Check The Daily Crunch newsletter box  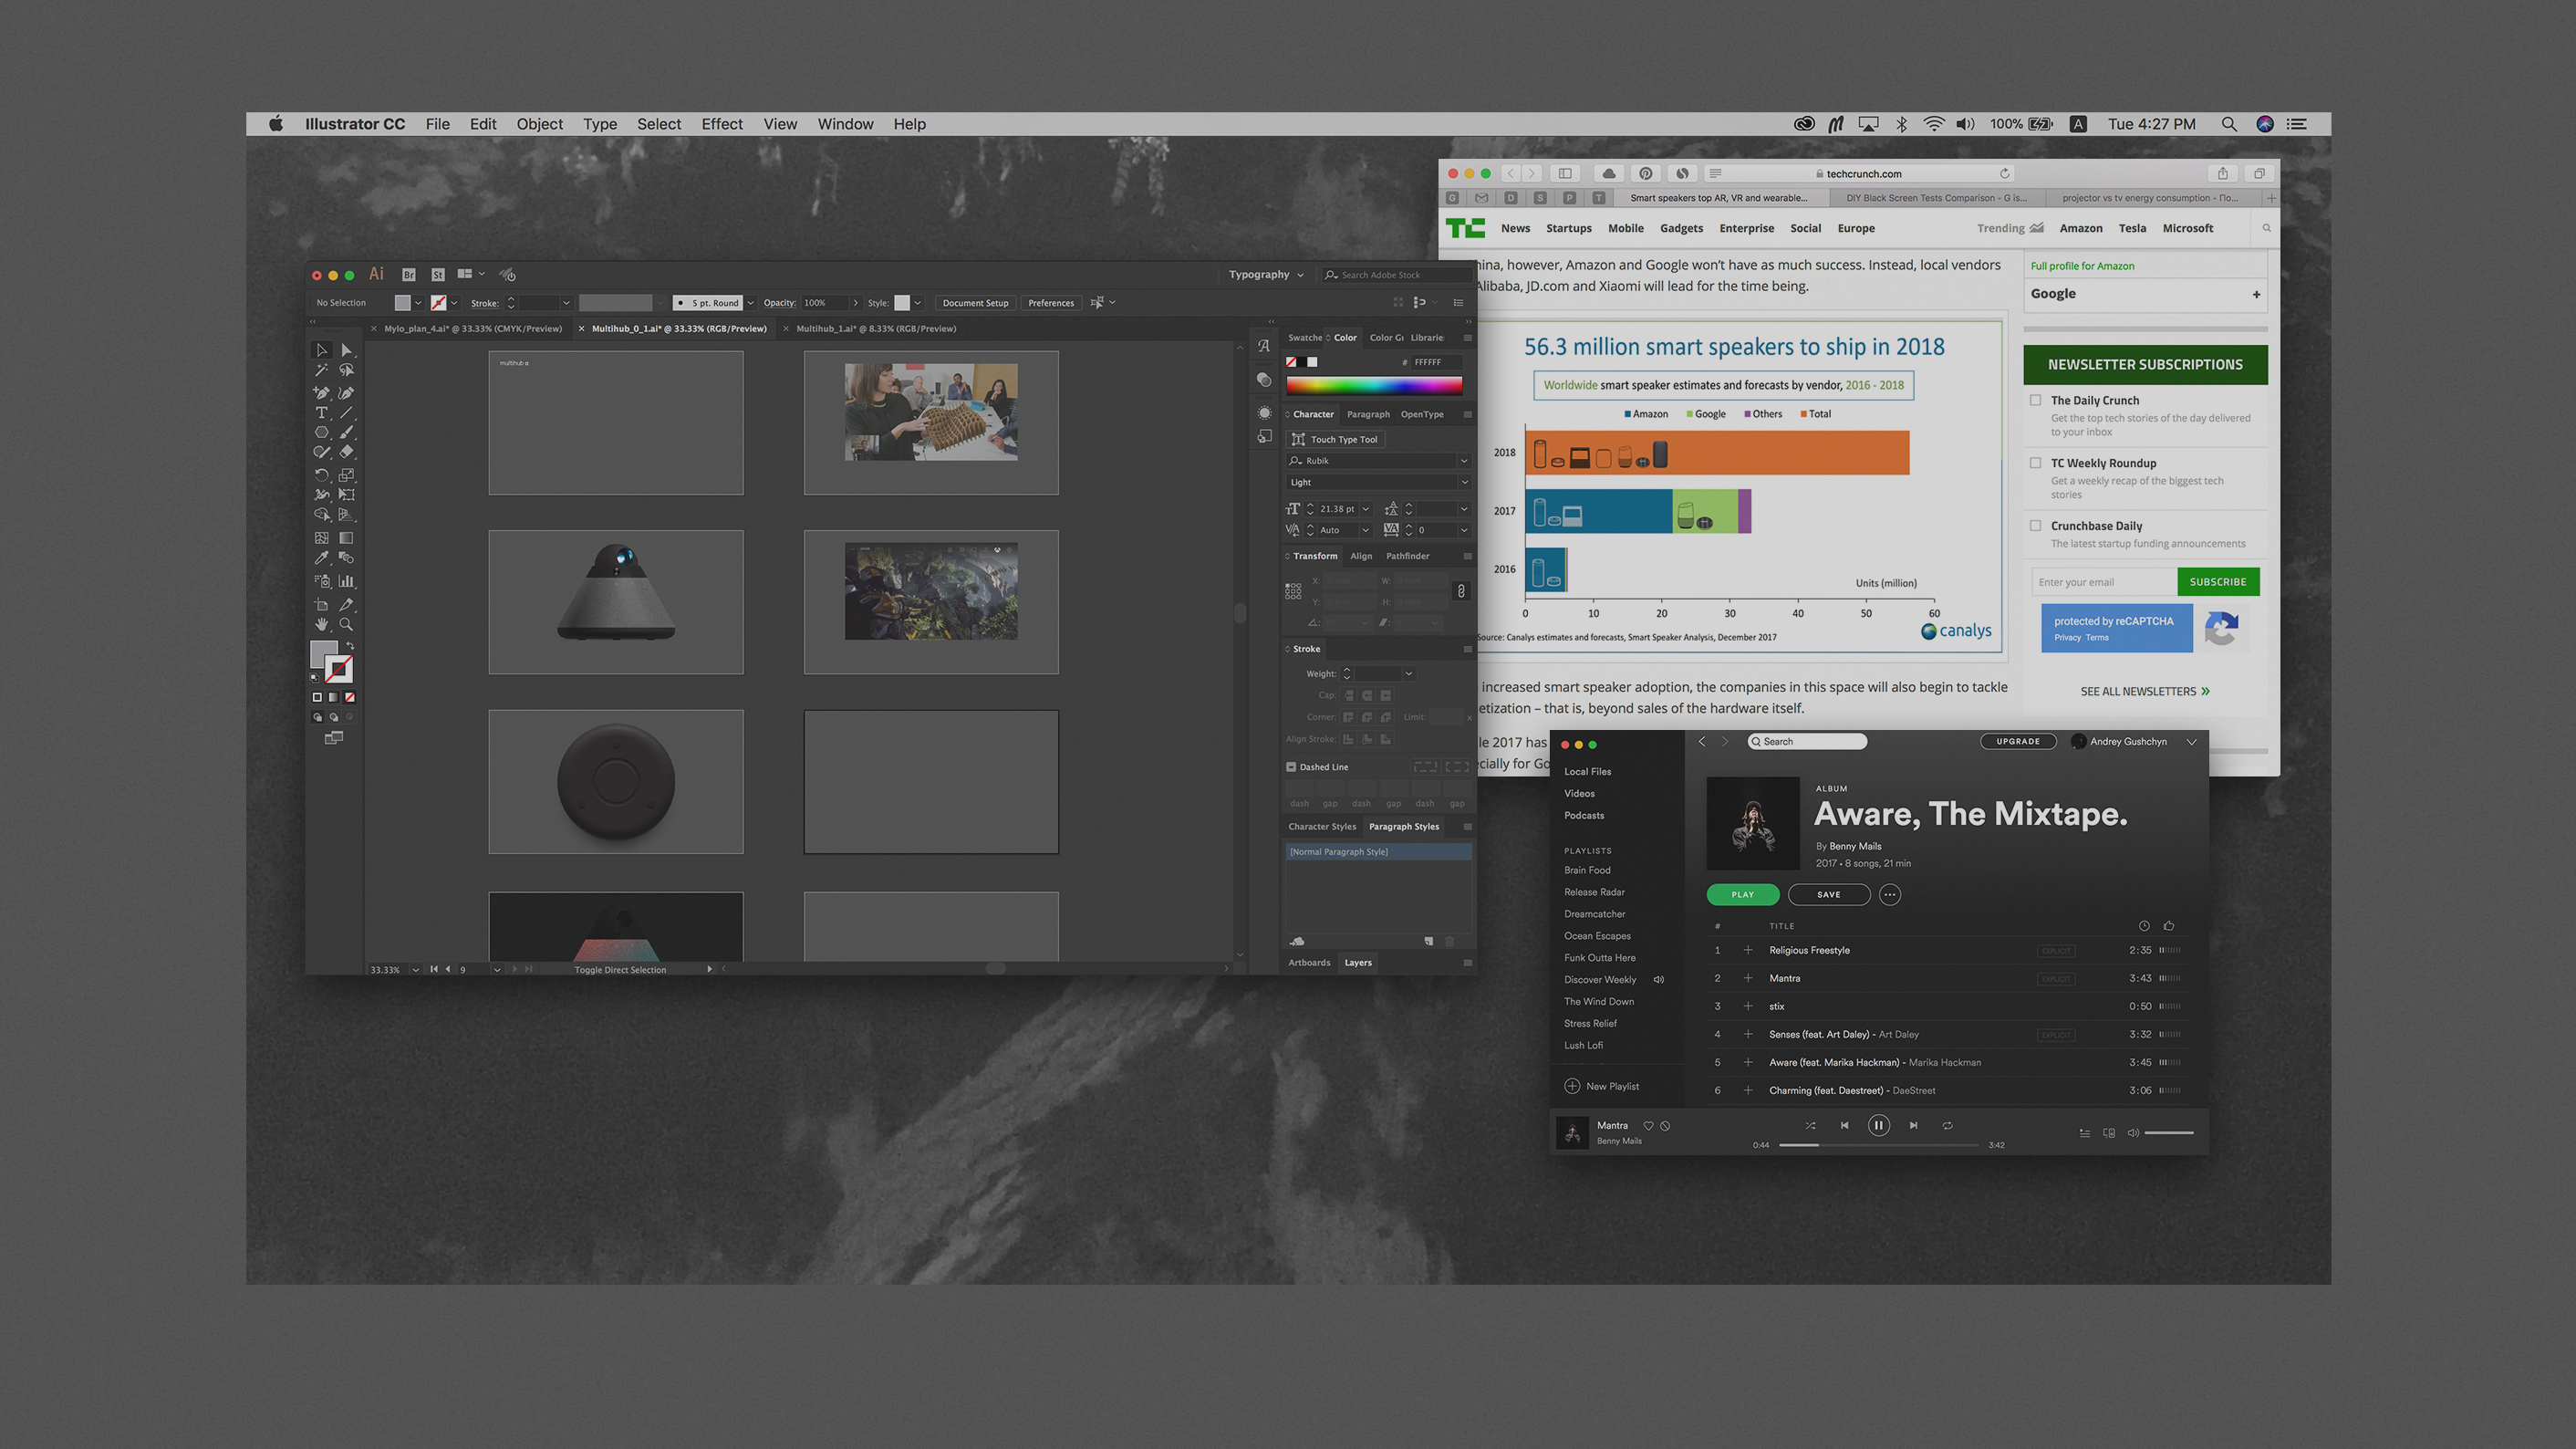(x=2035, y=400)
